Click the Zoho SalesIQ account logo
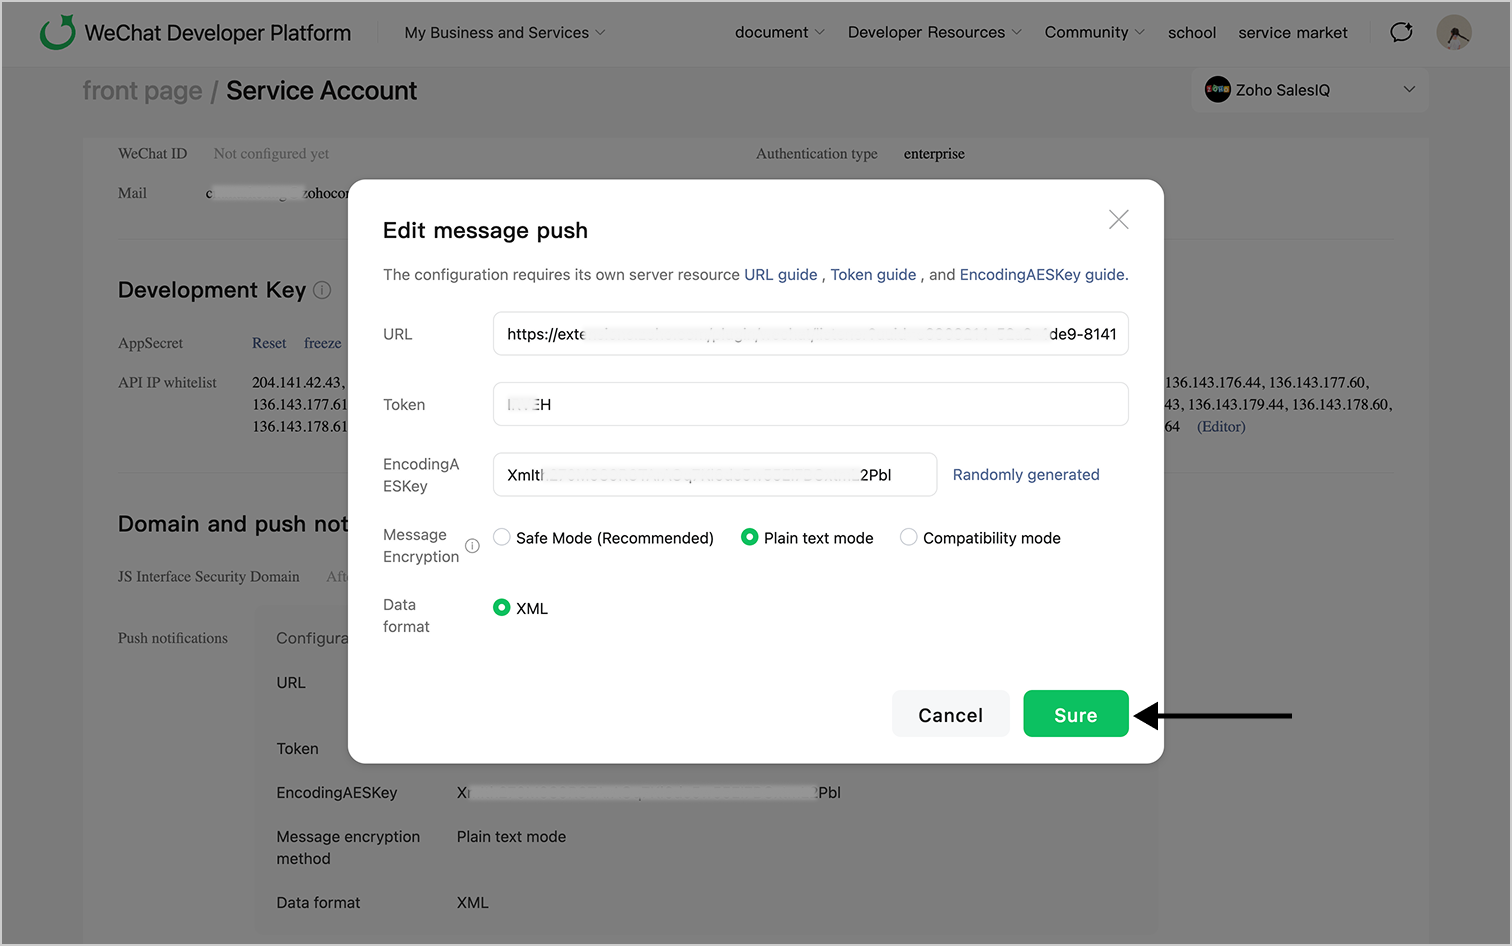The width and height of the screenshot is (1512, 946). pyautogui.click(x=1217, y=90)
